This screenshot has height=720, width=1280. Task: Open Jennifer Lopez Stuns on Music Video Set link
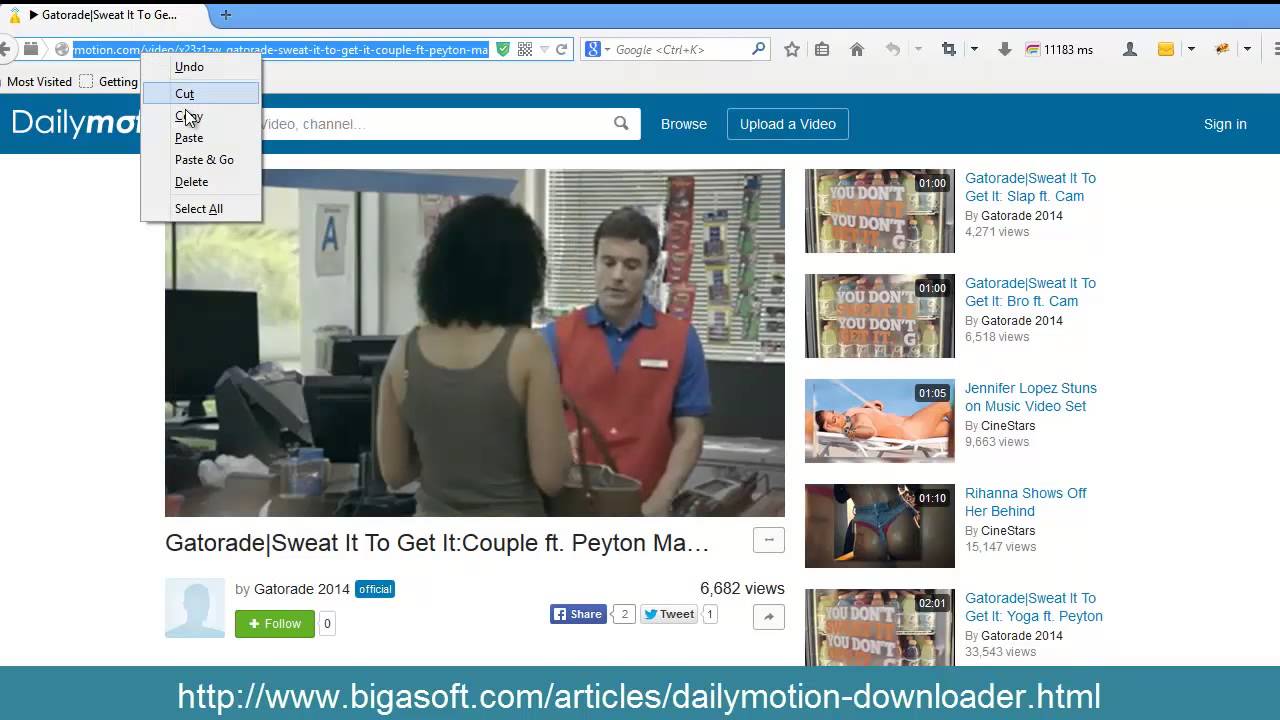[1031, 397]
